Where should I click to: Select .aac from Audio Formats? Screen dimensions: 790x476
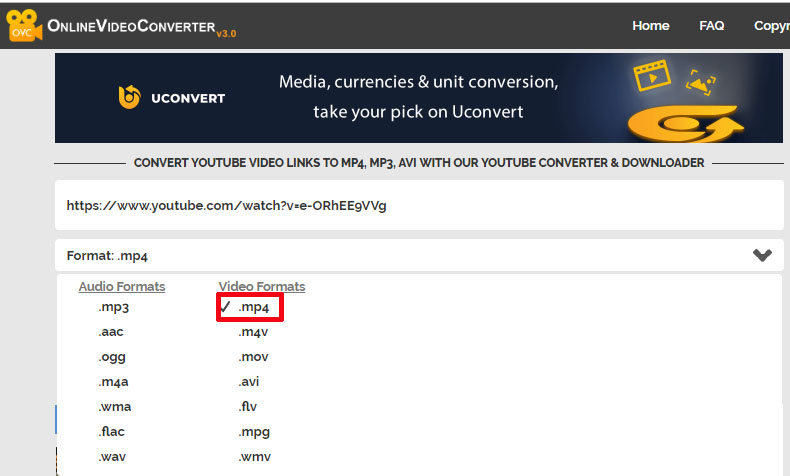111,332
